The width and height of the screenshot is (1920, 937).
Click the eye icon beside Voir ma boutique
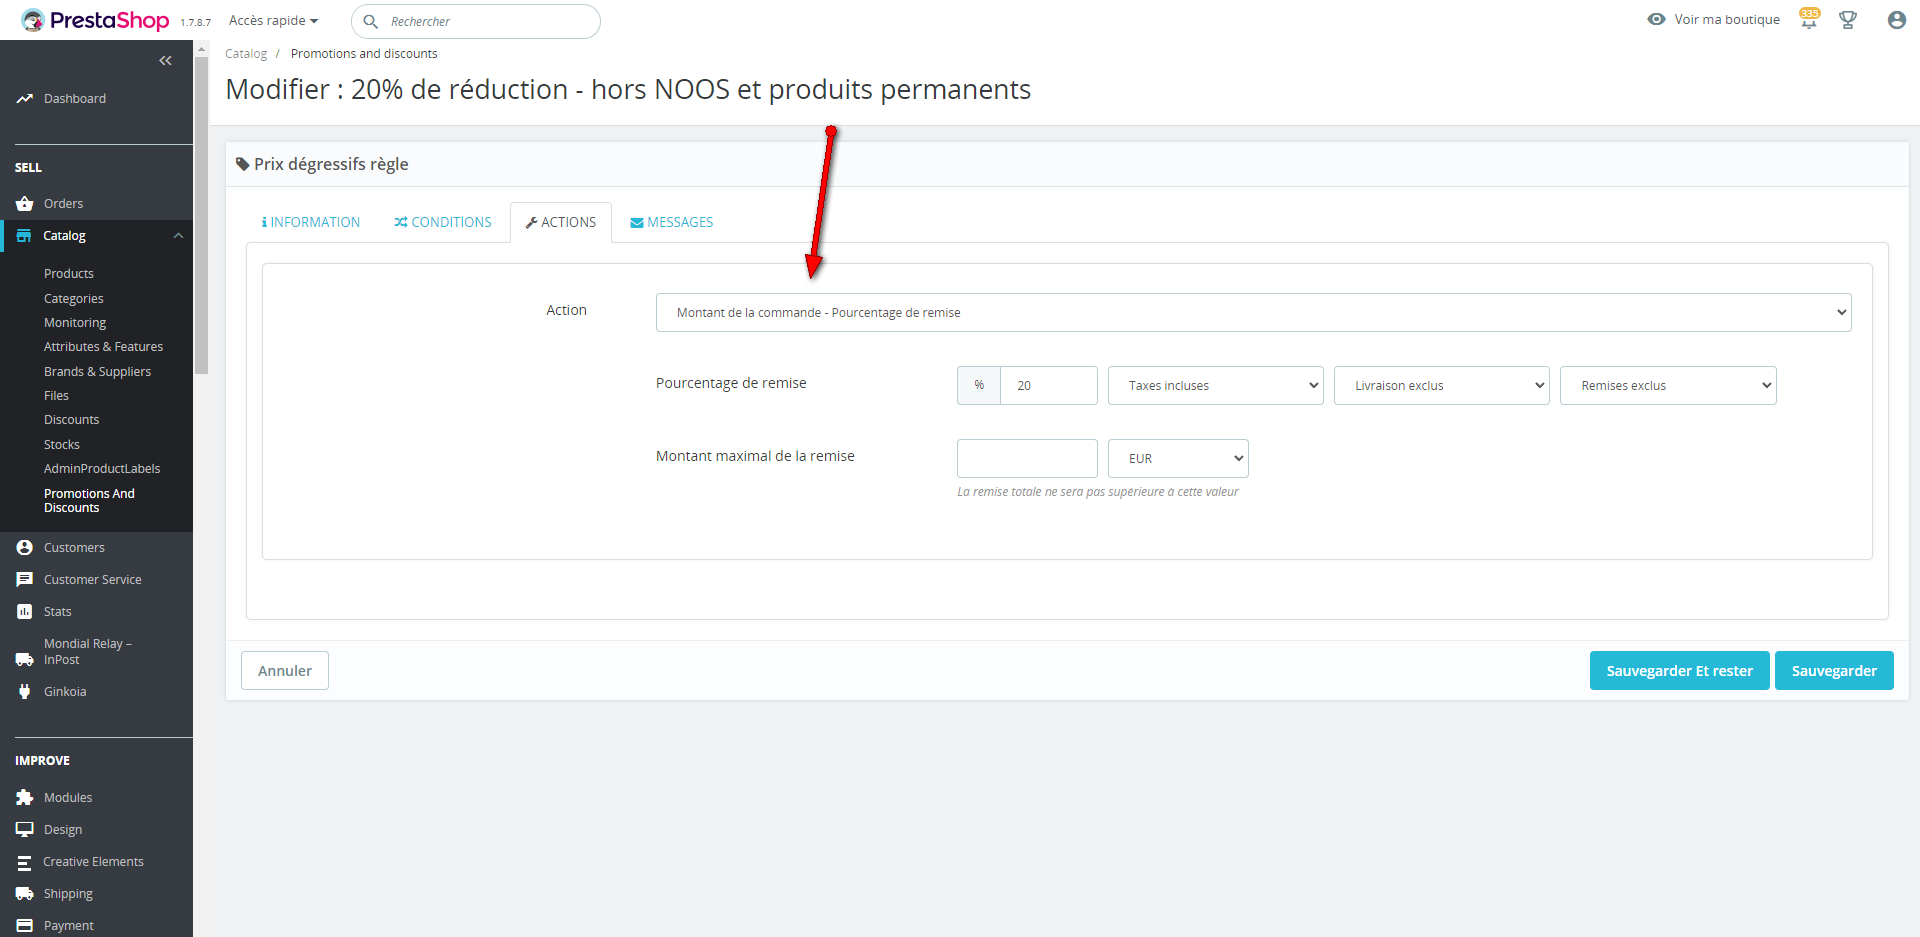(1656, 20)
